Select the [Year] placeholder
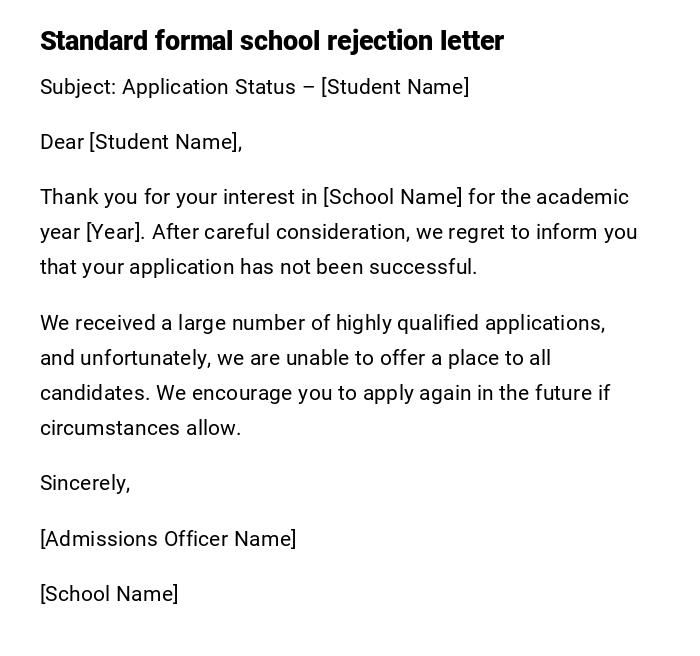The height and width of the screenshot is (656, 700). click(115, 232)
